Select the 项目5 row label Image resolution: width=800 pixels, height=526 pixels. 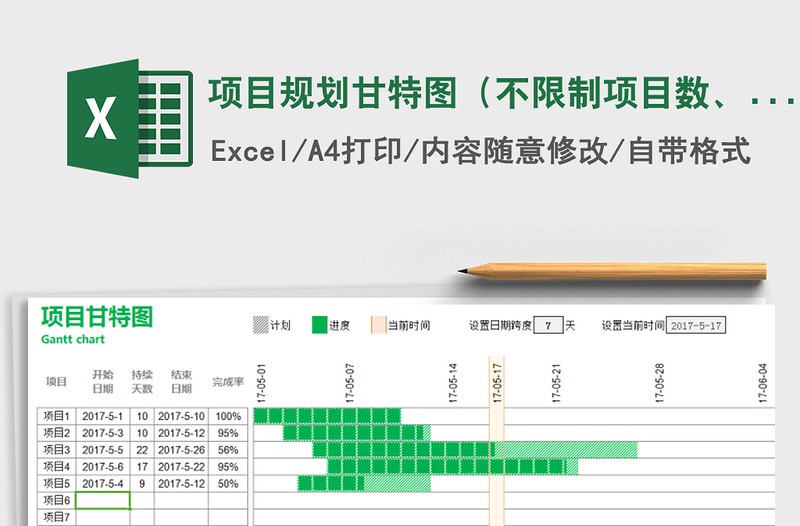(x=57, y=483)
